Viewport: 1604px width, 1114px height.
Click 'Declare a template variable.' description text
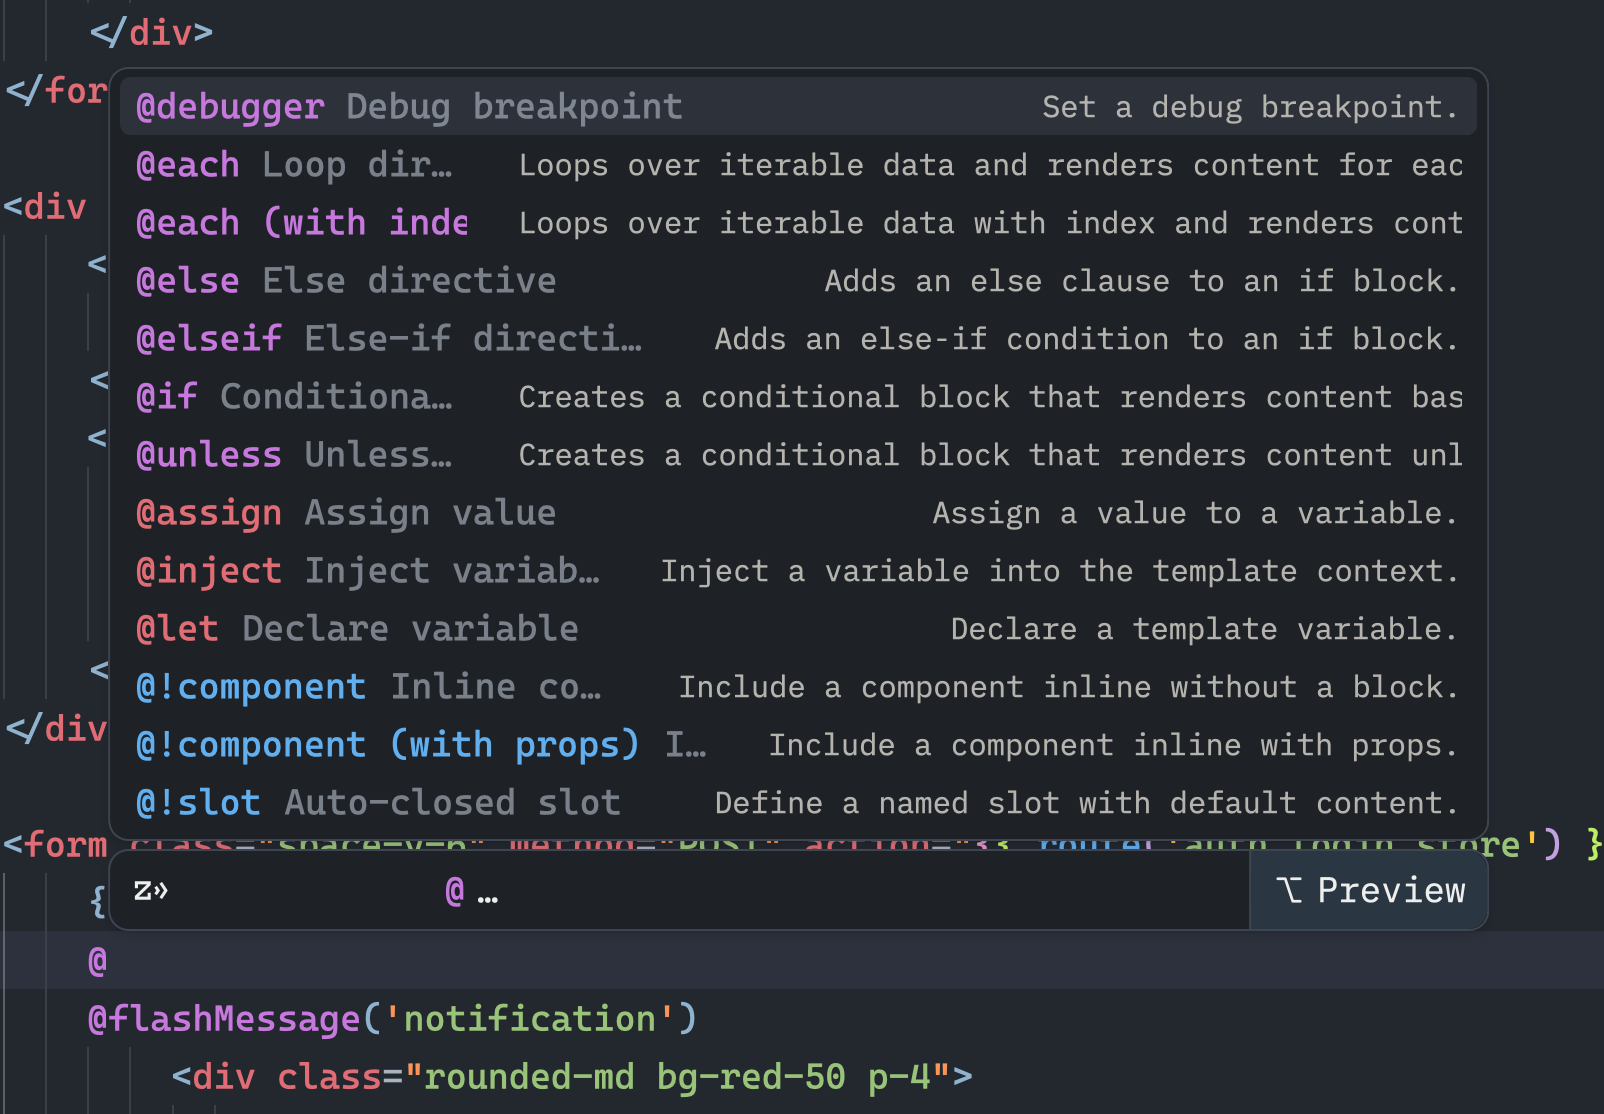pyautogui.click(x=1204, y=628)
